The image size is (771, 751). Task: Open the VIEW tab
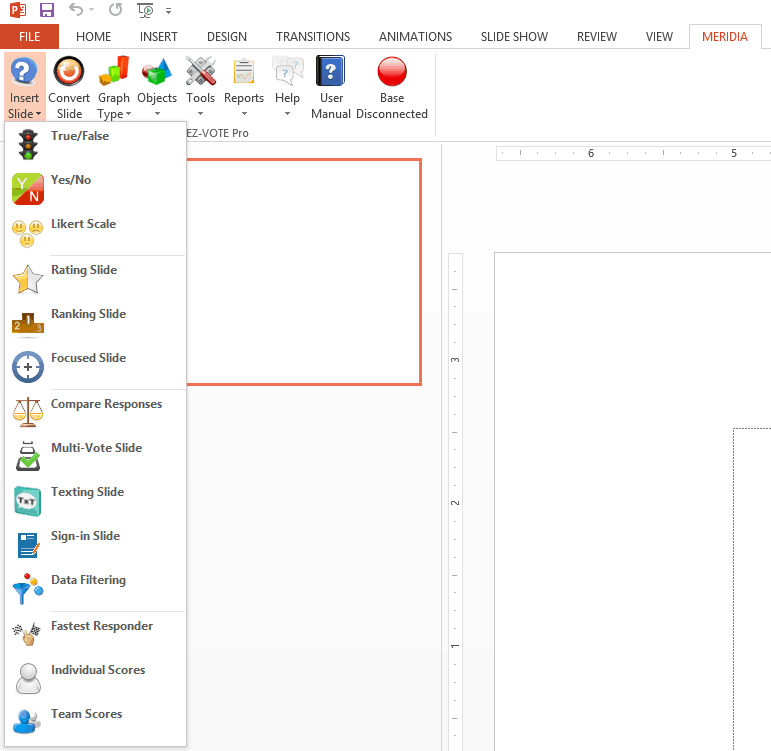pos(659,37)
